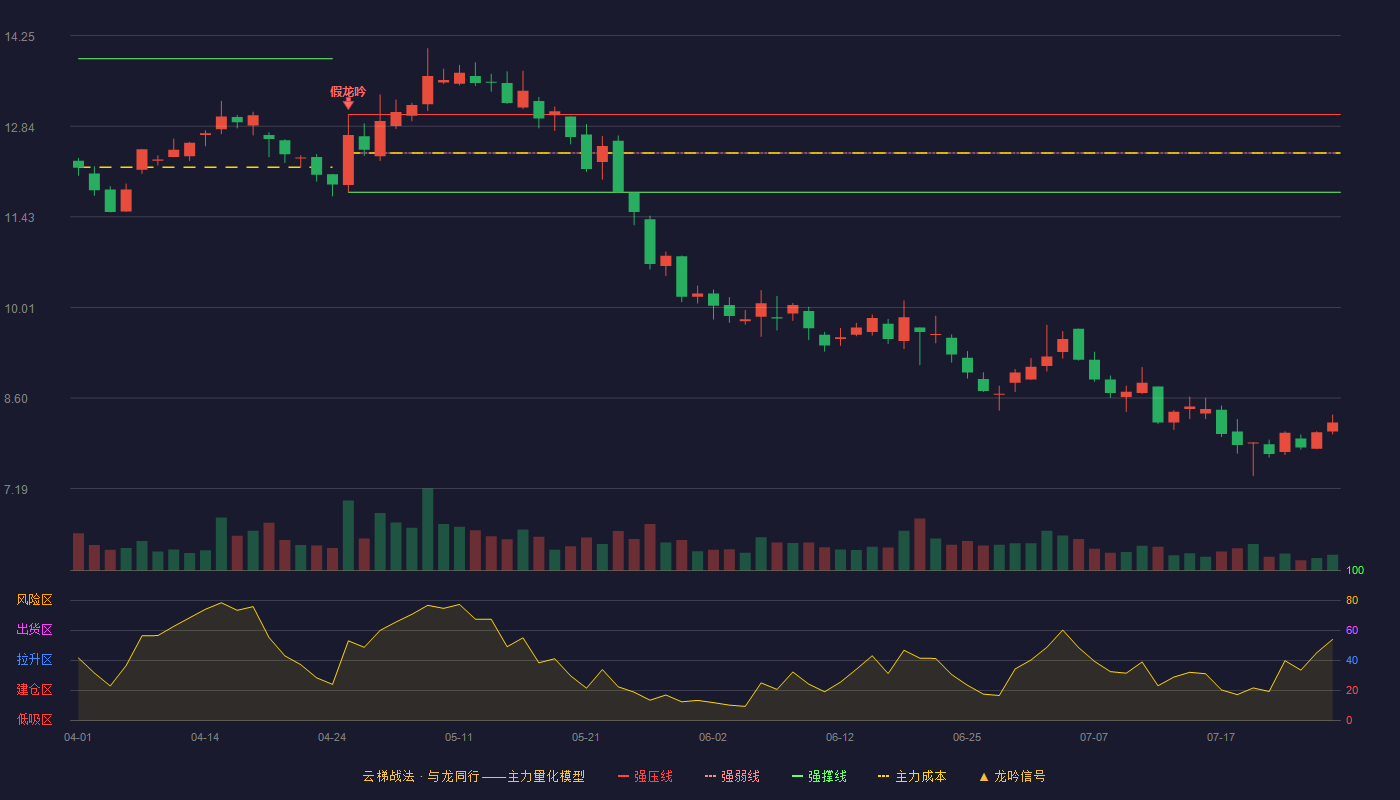1400x800 pixels.
Task: Click the 05-11 date label
Action: pyautogui.click(x=459, y=737)
